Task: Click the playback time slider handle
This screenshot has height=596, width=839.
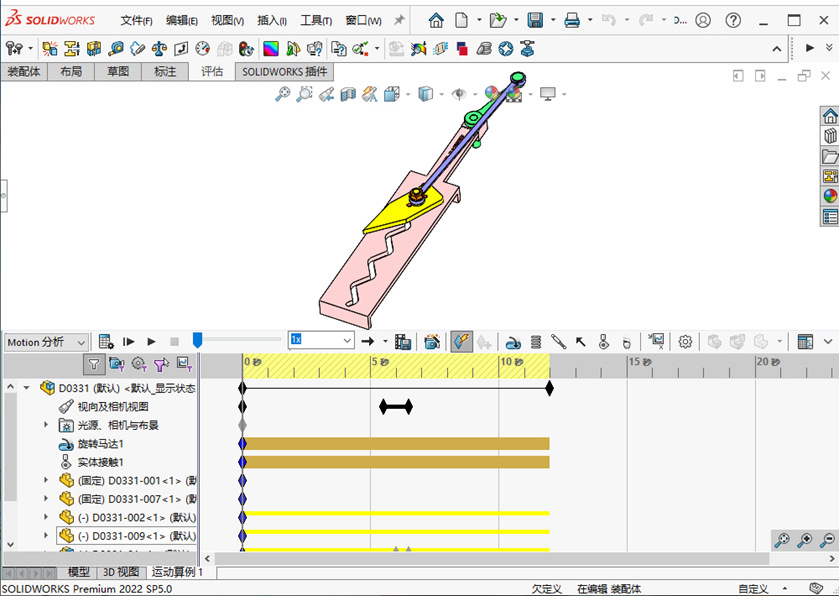Action: click(197, 340)
